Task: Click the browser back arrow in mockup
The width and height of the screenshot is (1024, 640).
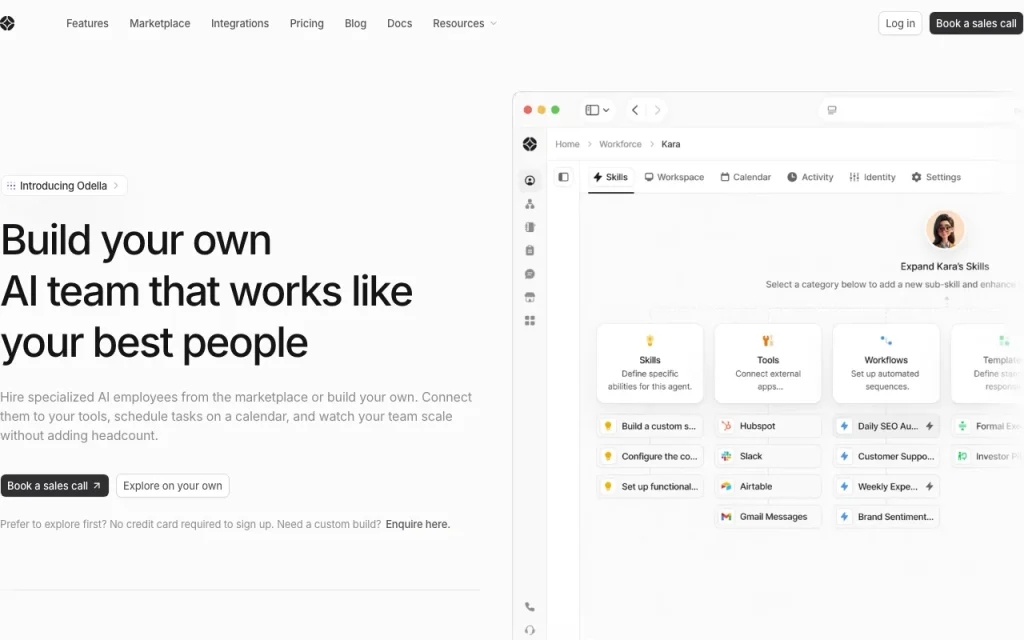Action: tap(635, 110)
